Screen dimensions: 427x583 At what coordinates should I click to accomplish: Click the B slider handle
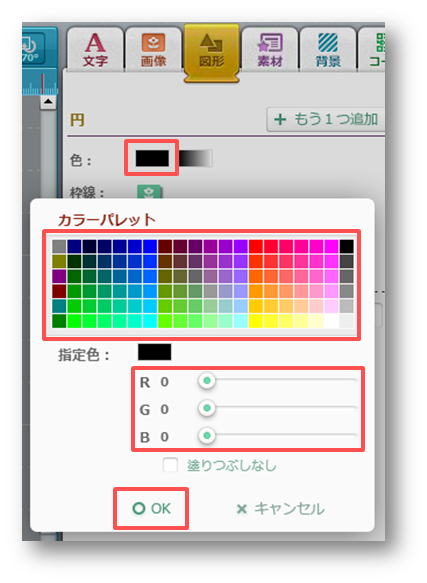click(207, 435)
